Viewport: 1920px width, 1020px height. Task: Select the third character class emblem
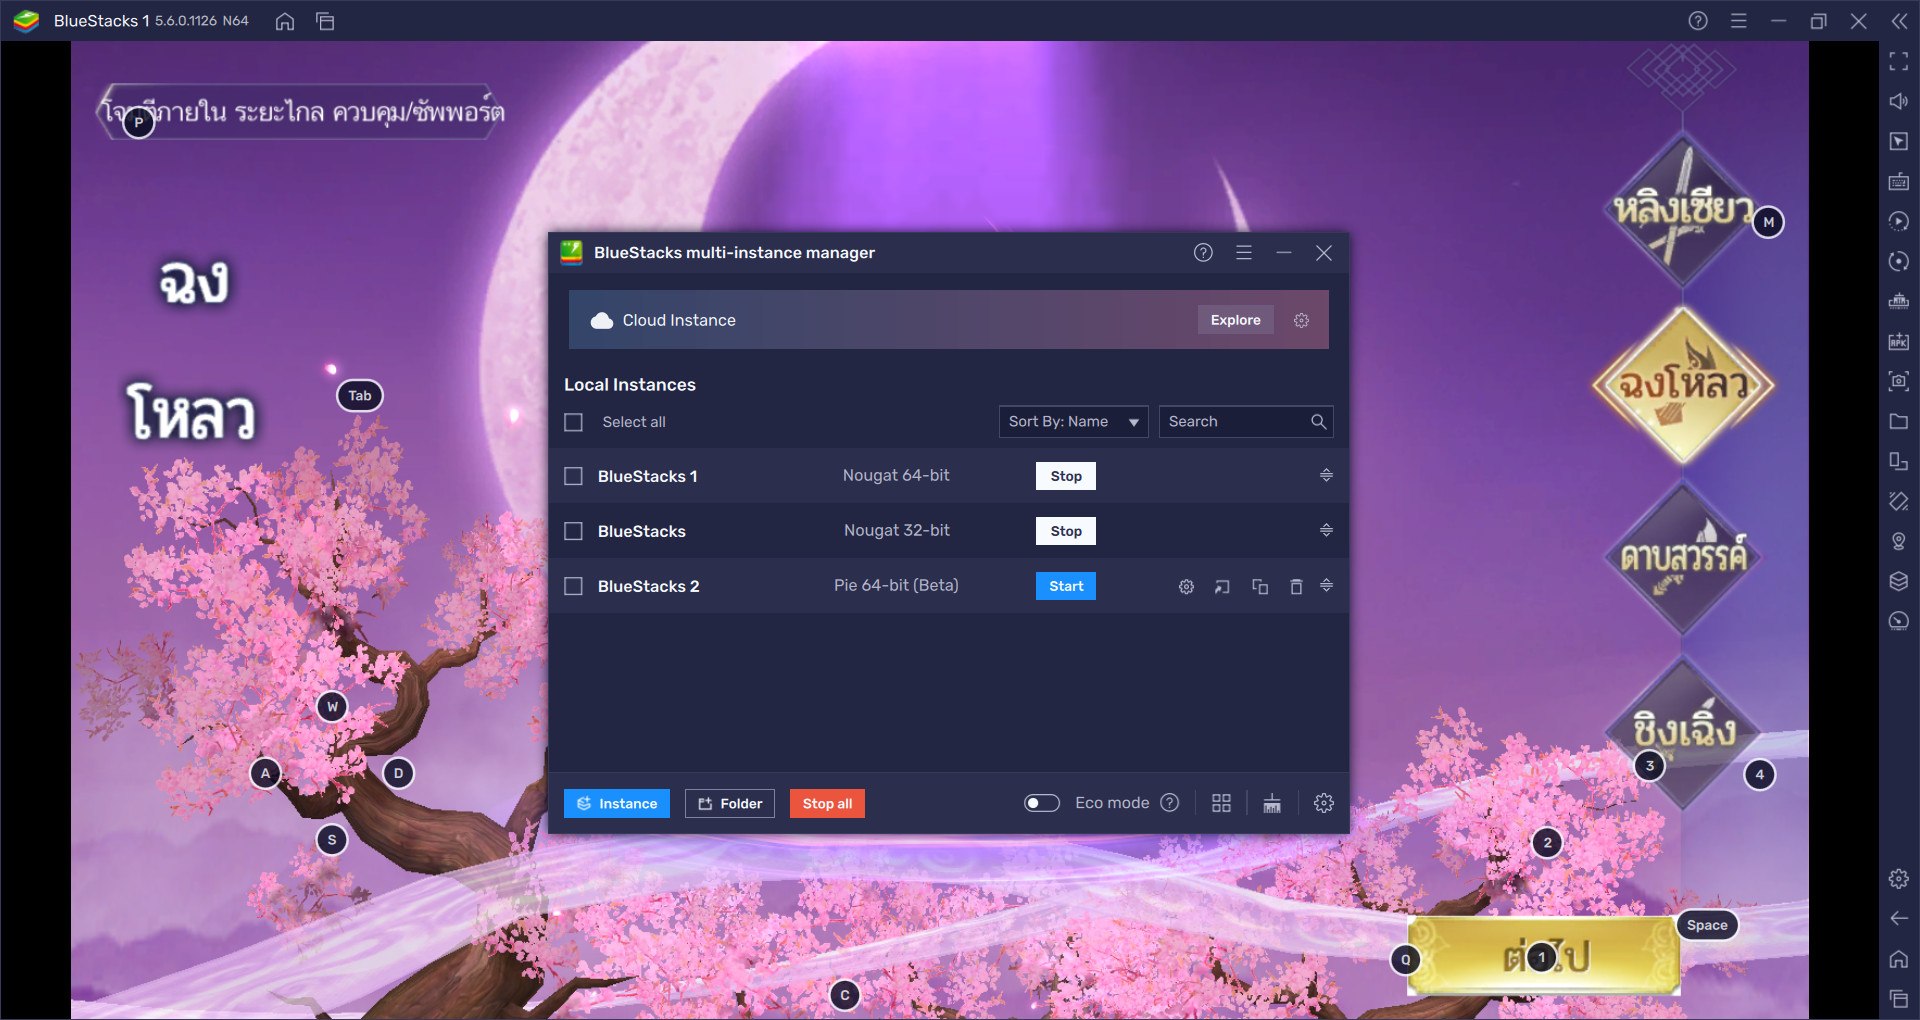1683,558
